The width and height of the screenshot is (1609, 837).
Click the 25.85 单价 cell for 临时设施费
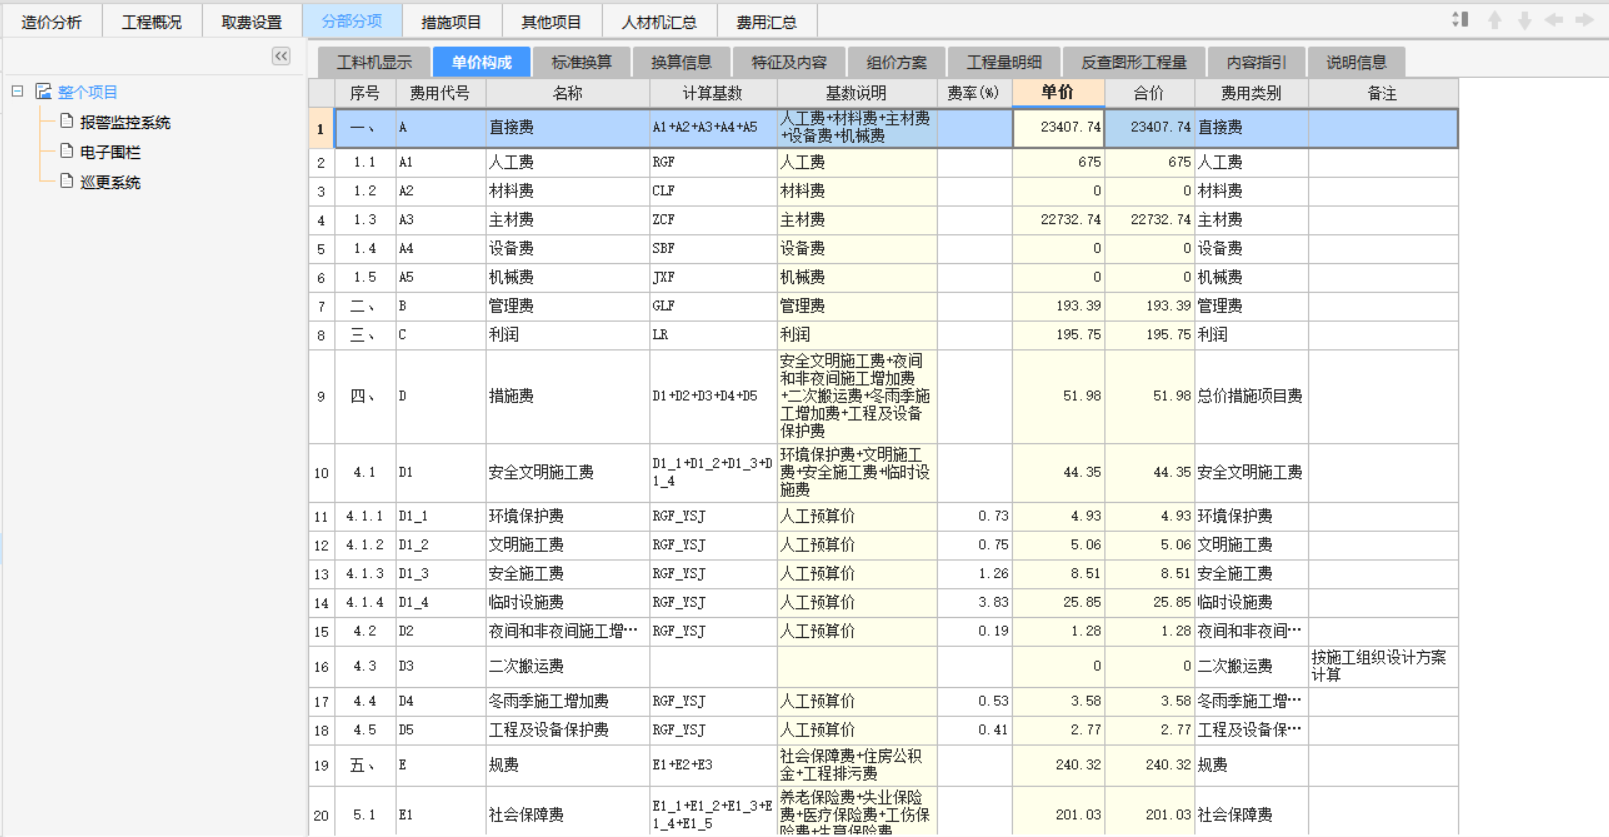pos(1058,602)
